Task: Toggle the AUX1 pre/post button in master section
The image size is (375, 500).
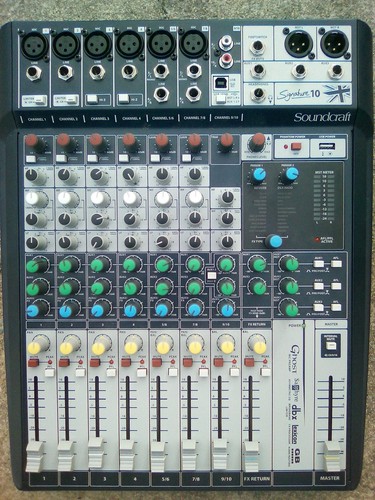Action: click(x=319, y=264)
